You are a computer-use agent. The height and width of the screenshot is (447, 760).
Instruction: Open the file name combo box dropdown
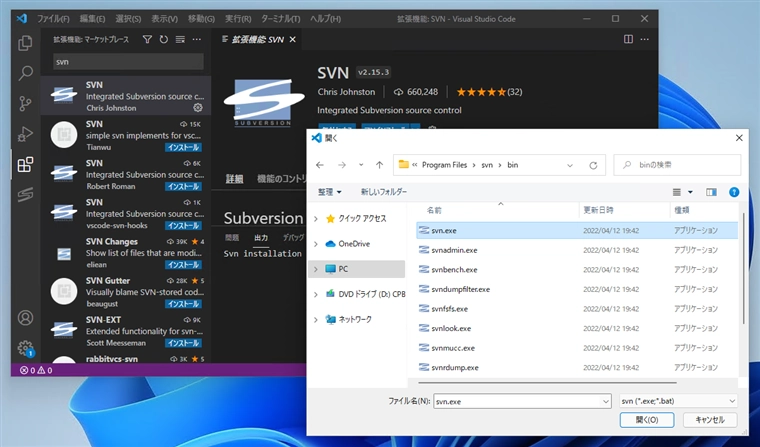(605, 401)
